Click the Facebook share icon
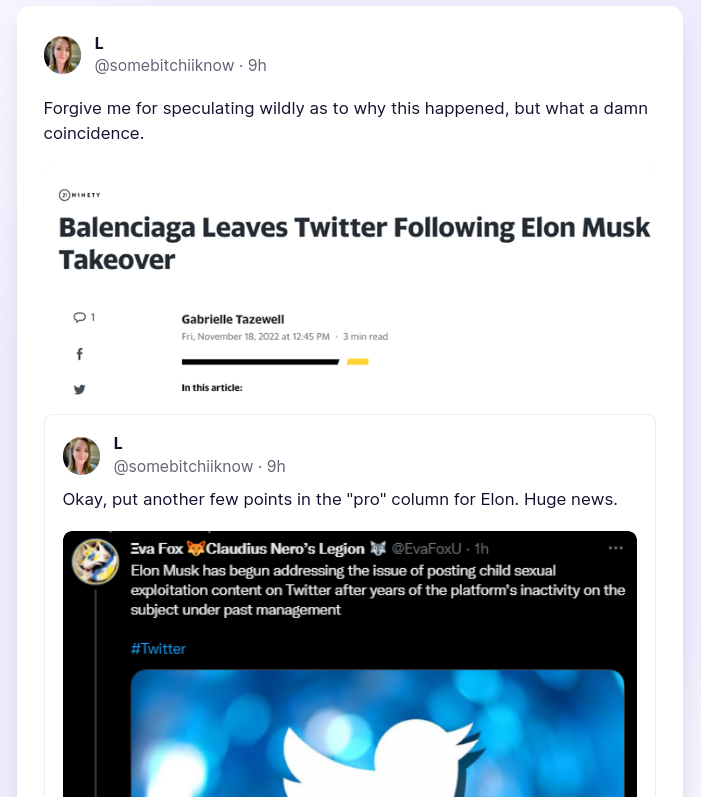 pyautogui.click(x=80, y=354)
